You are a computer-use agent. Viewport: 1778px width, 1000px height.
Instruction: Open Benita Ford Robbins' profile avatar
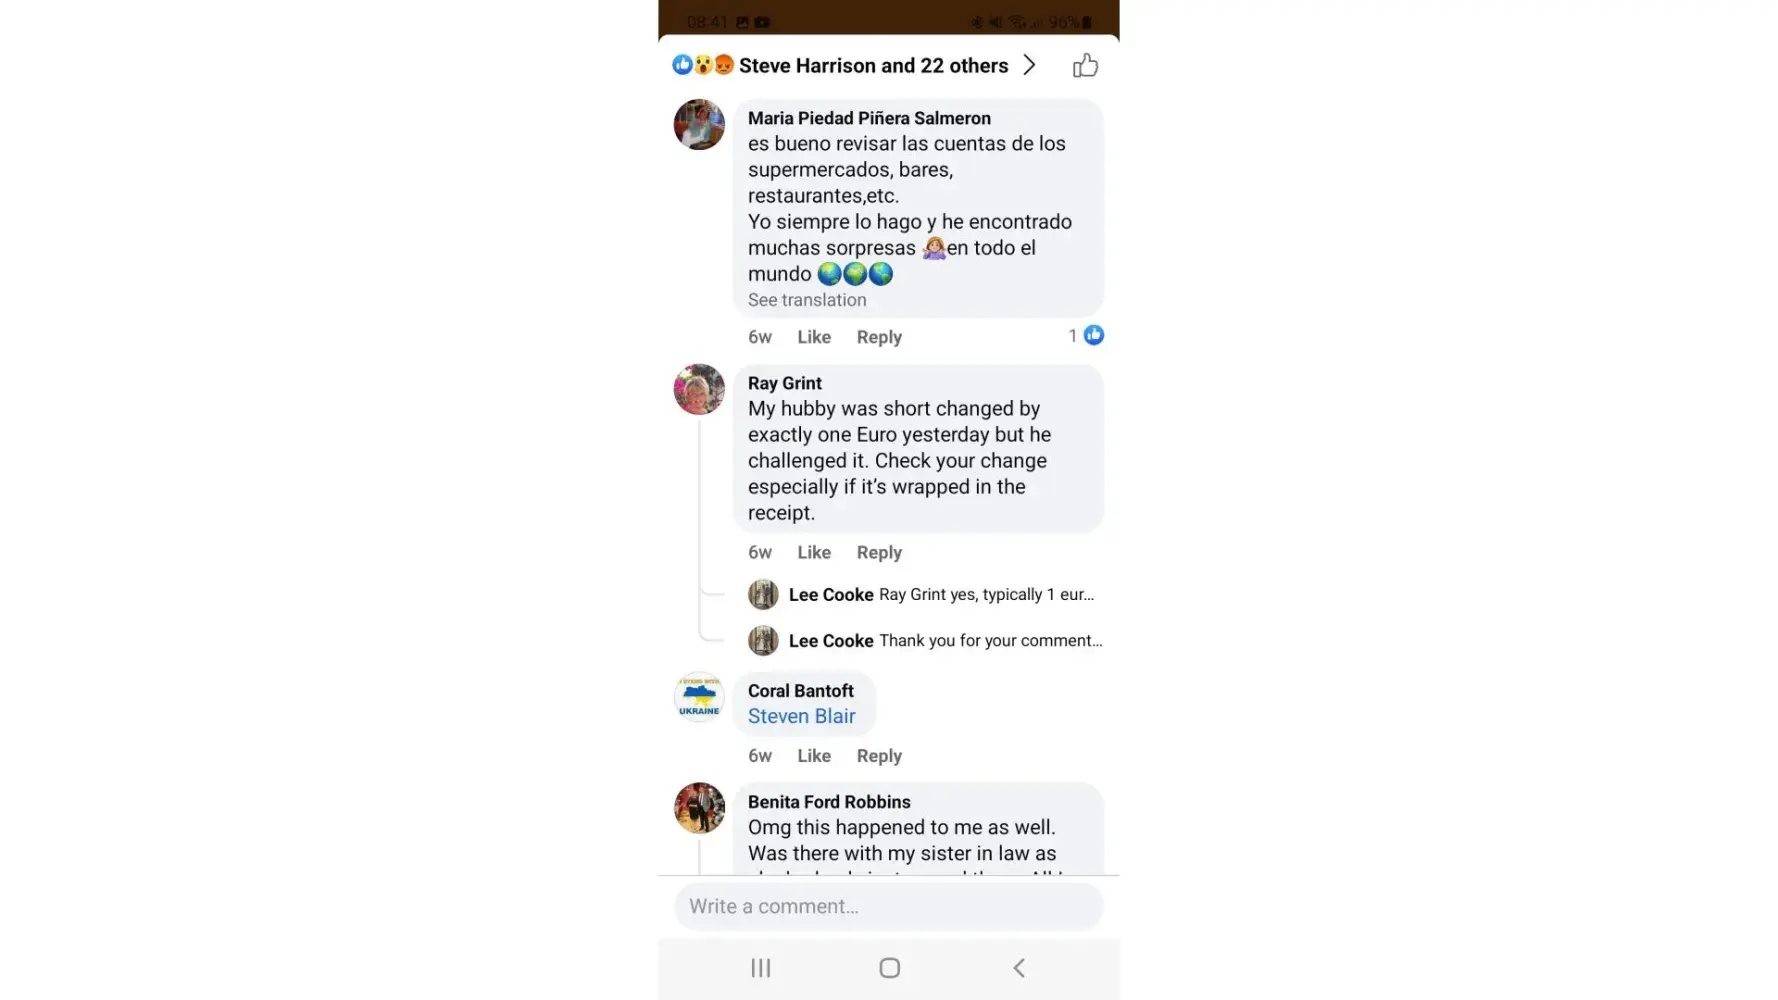click(x=699, y=808)
